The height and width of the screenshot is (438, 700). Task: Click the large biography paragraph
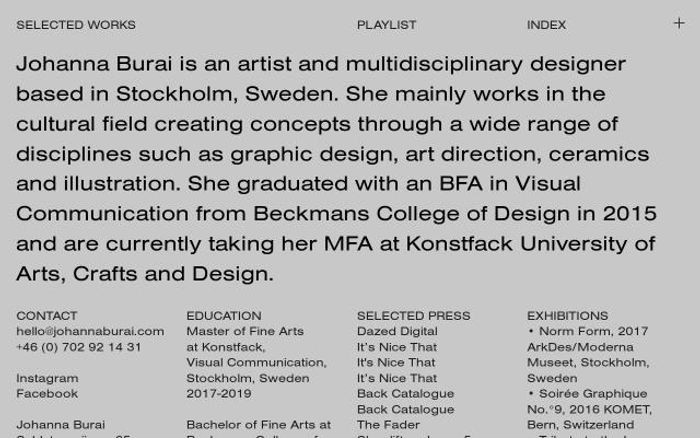tap(336, 168)
